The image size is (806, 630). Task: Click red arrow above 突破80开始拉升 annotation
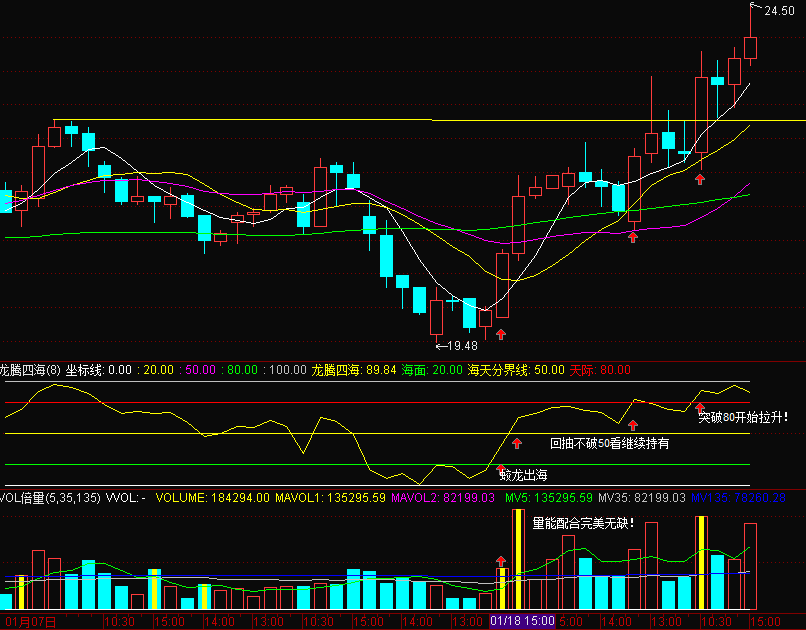[x=700, y=406]
